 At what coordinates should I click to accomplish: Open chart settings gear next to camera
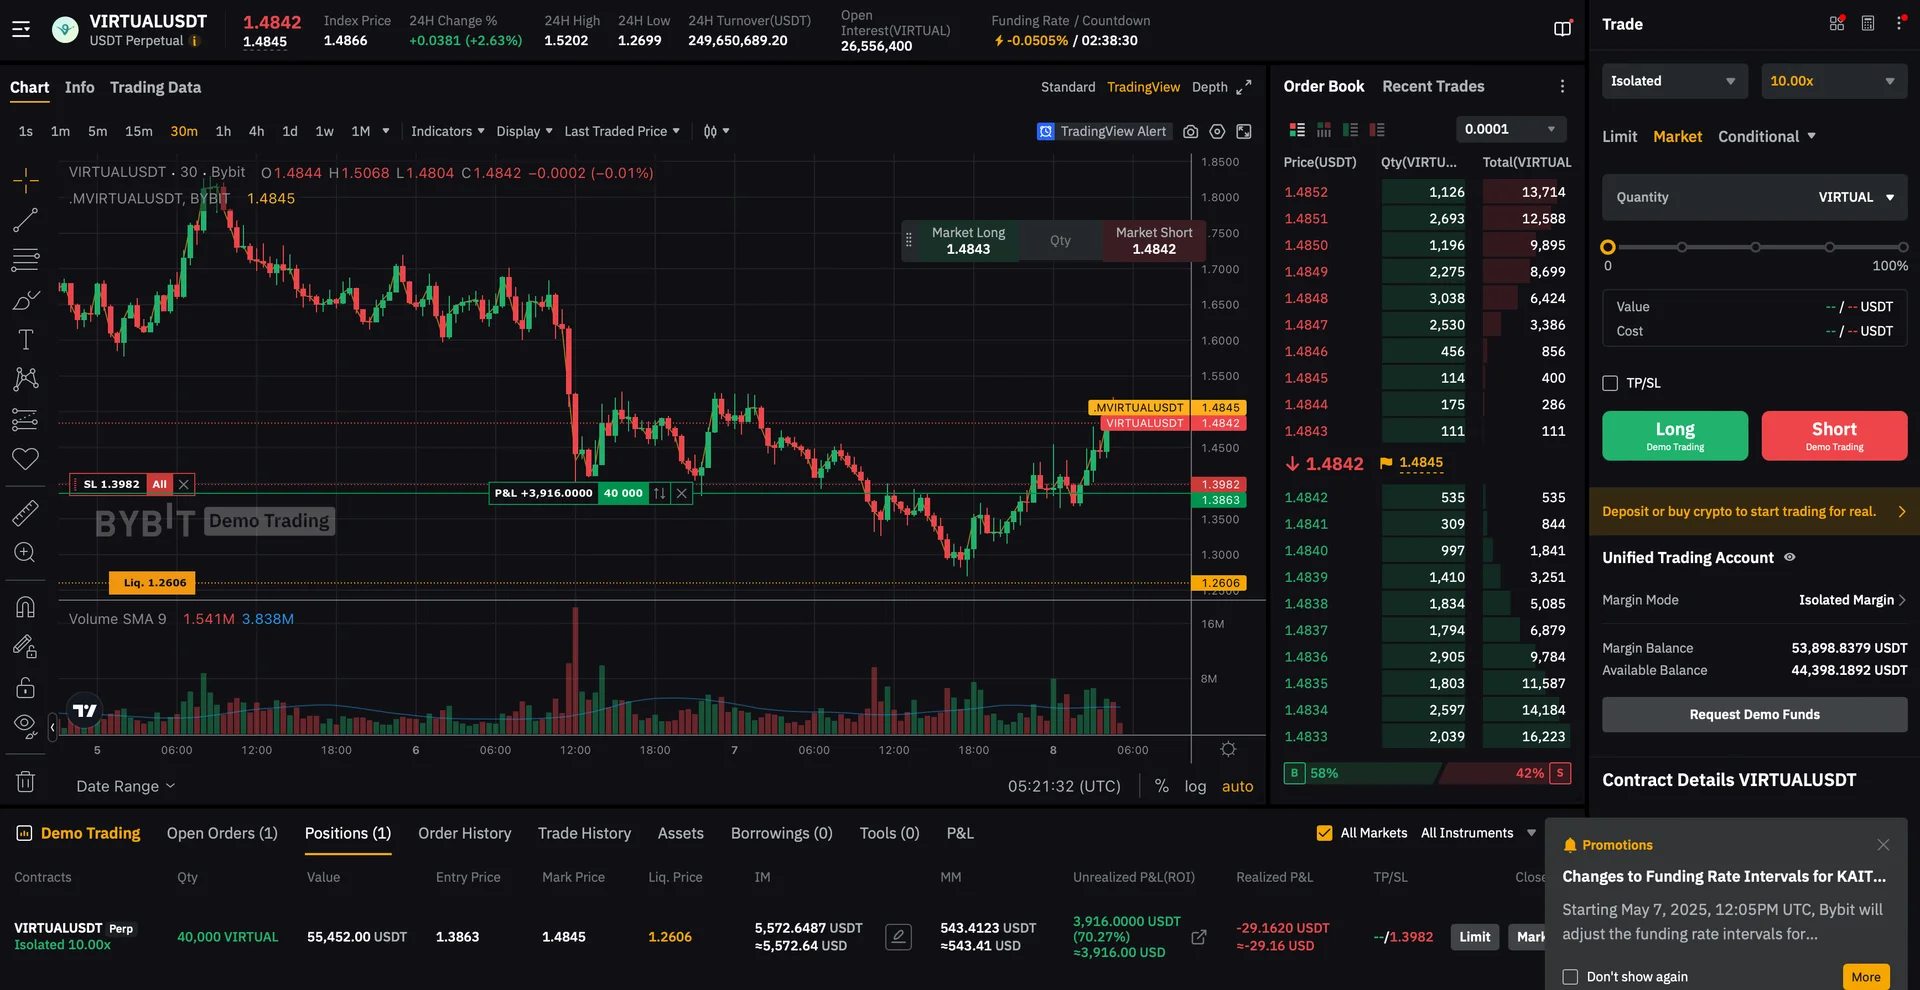1217,131
